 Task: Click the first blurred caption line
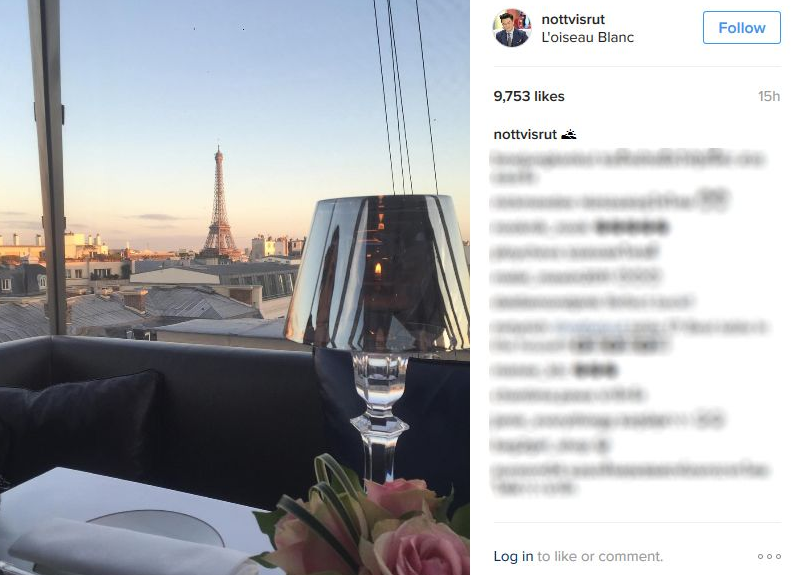(x=627, y=159)
